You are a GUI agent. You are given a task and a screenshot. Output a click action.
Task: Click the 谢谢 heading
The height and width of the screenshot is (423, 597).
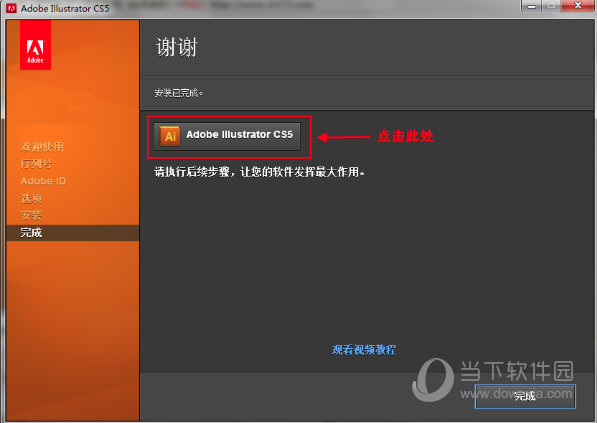177,48
